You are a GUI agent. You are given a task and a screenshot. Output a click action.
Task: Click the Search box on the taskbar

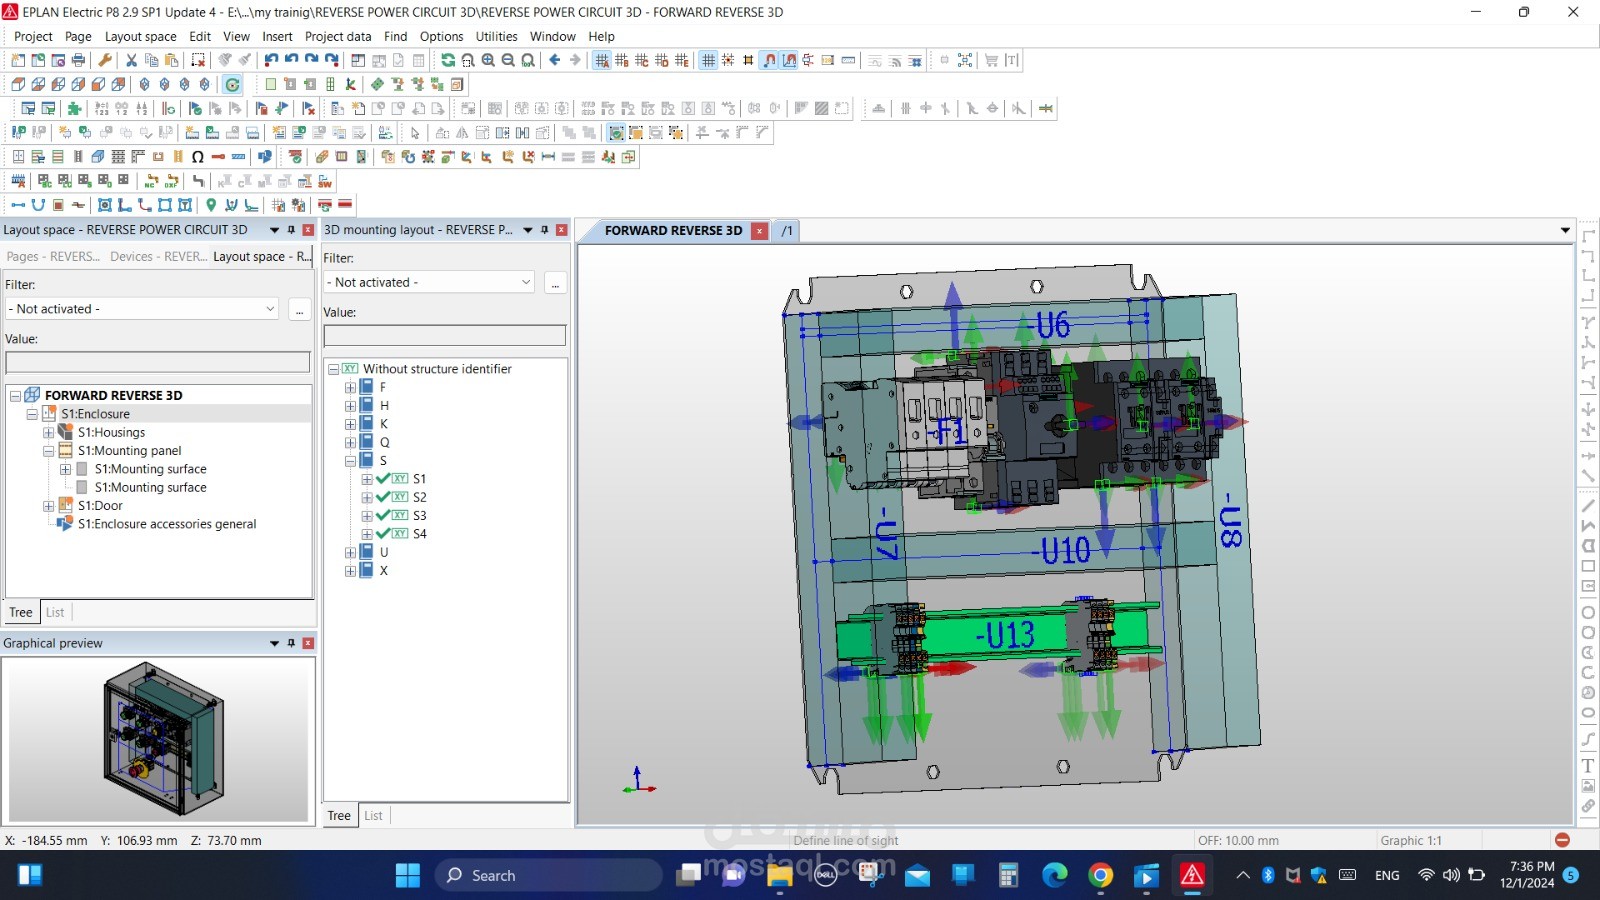click(548, 876)
